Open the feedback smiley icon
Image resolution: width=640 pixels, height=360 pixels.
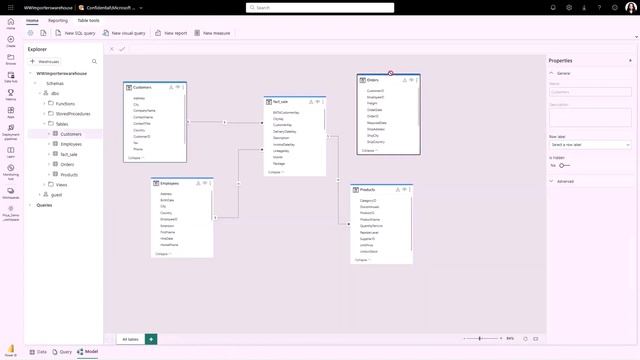pos(615,7)
